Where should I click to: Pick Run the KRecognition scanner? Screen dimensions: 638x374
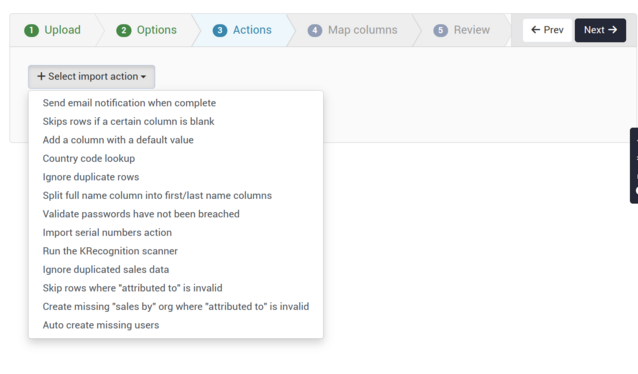176,251
